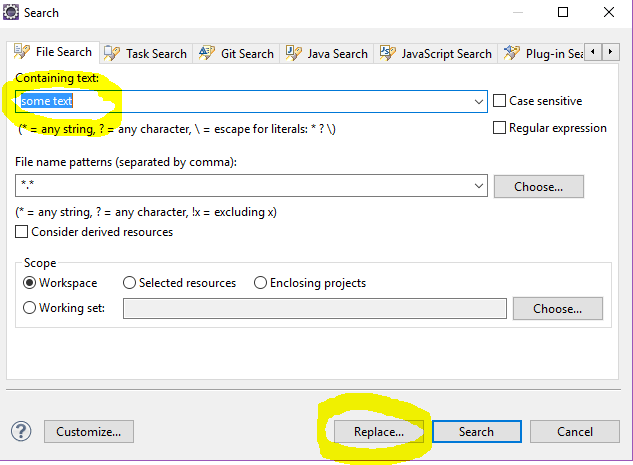
Task: Select the Selected resources radio button
Action: 129,283
